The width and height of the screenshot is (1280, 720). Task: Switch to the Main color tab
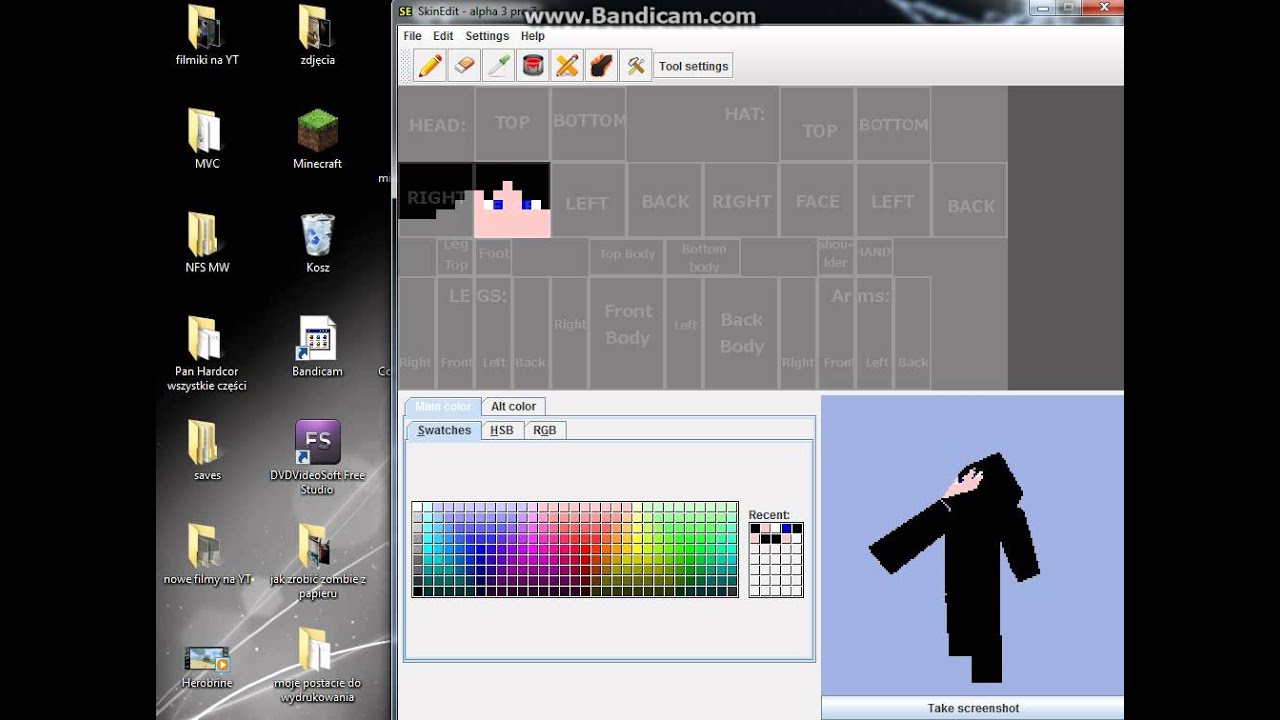[x=442, y=406]
